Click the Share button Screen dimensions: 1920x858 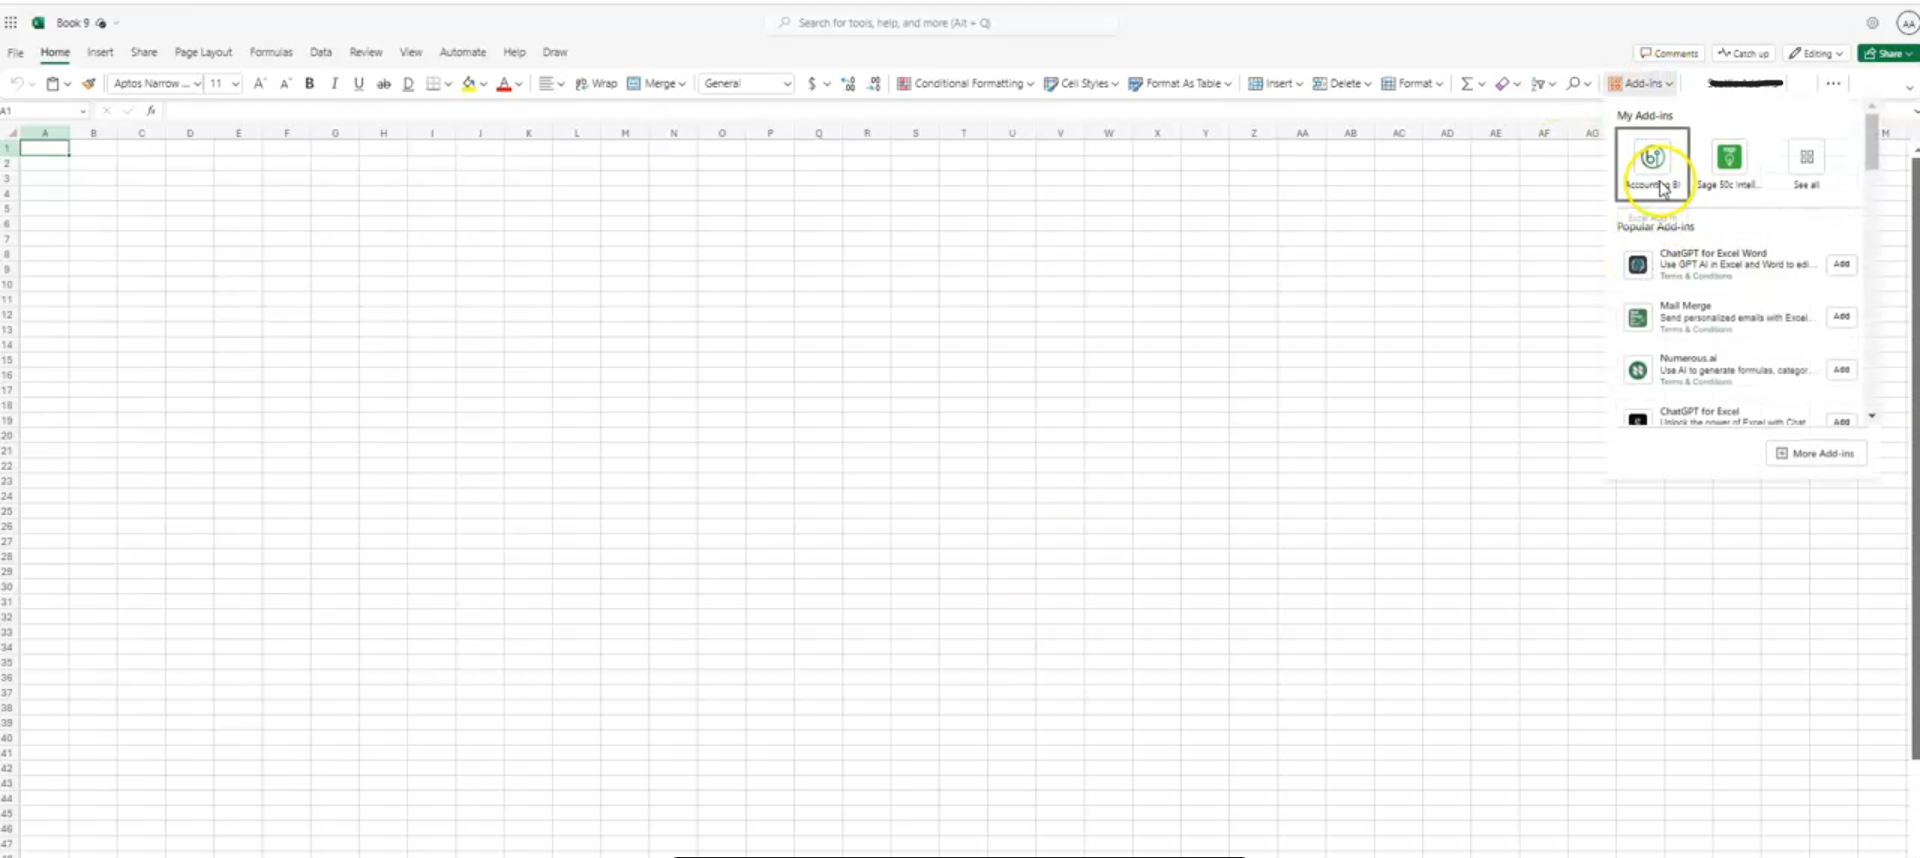(x=1887, y=53)
